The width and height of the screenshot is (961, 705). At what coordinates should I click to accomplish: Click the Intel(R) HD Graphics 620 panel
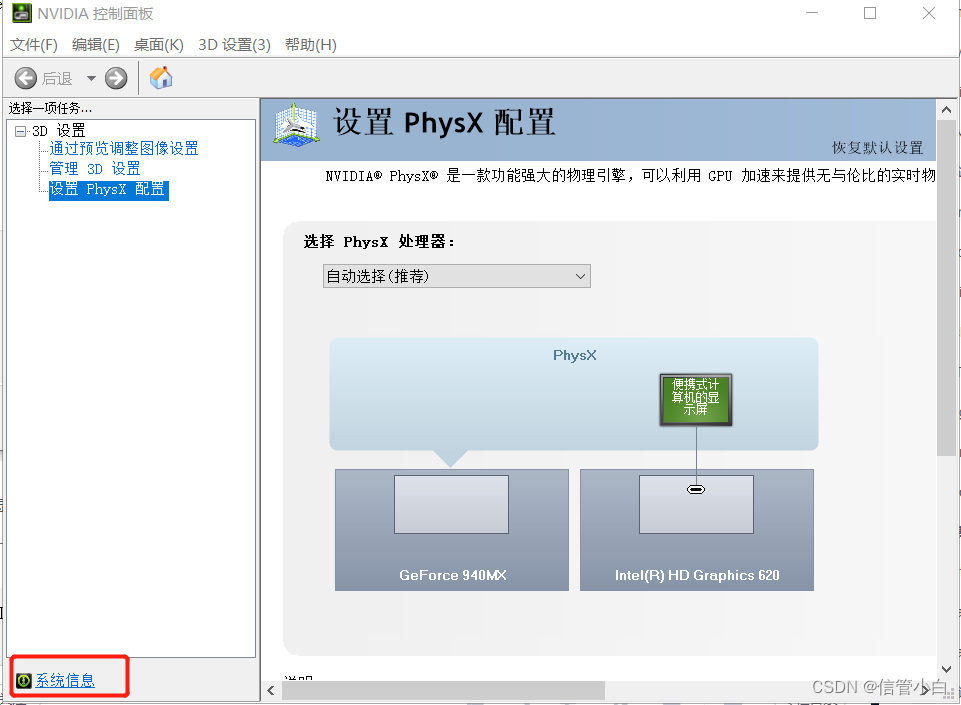click(x=697, y=530)
